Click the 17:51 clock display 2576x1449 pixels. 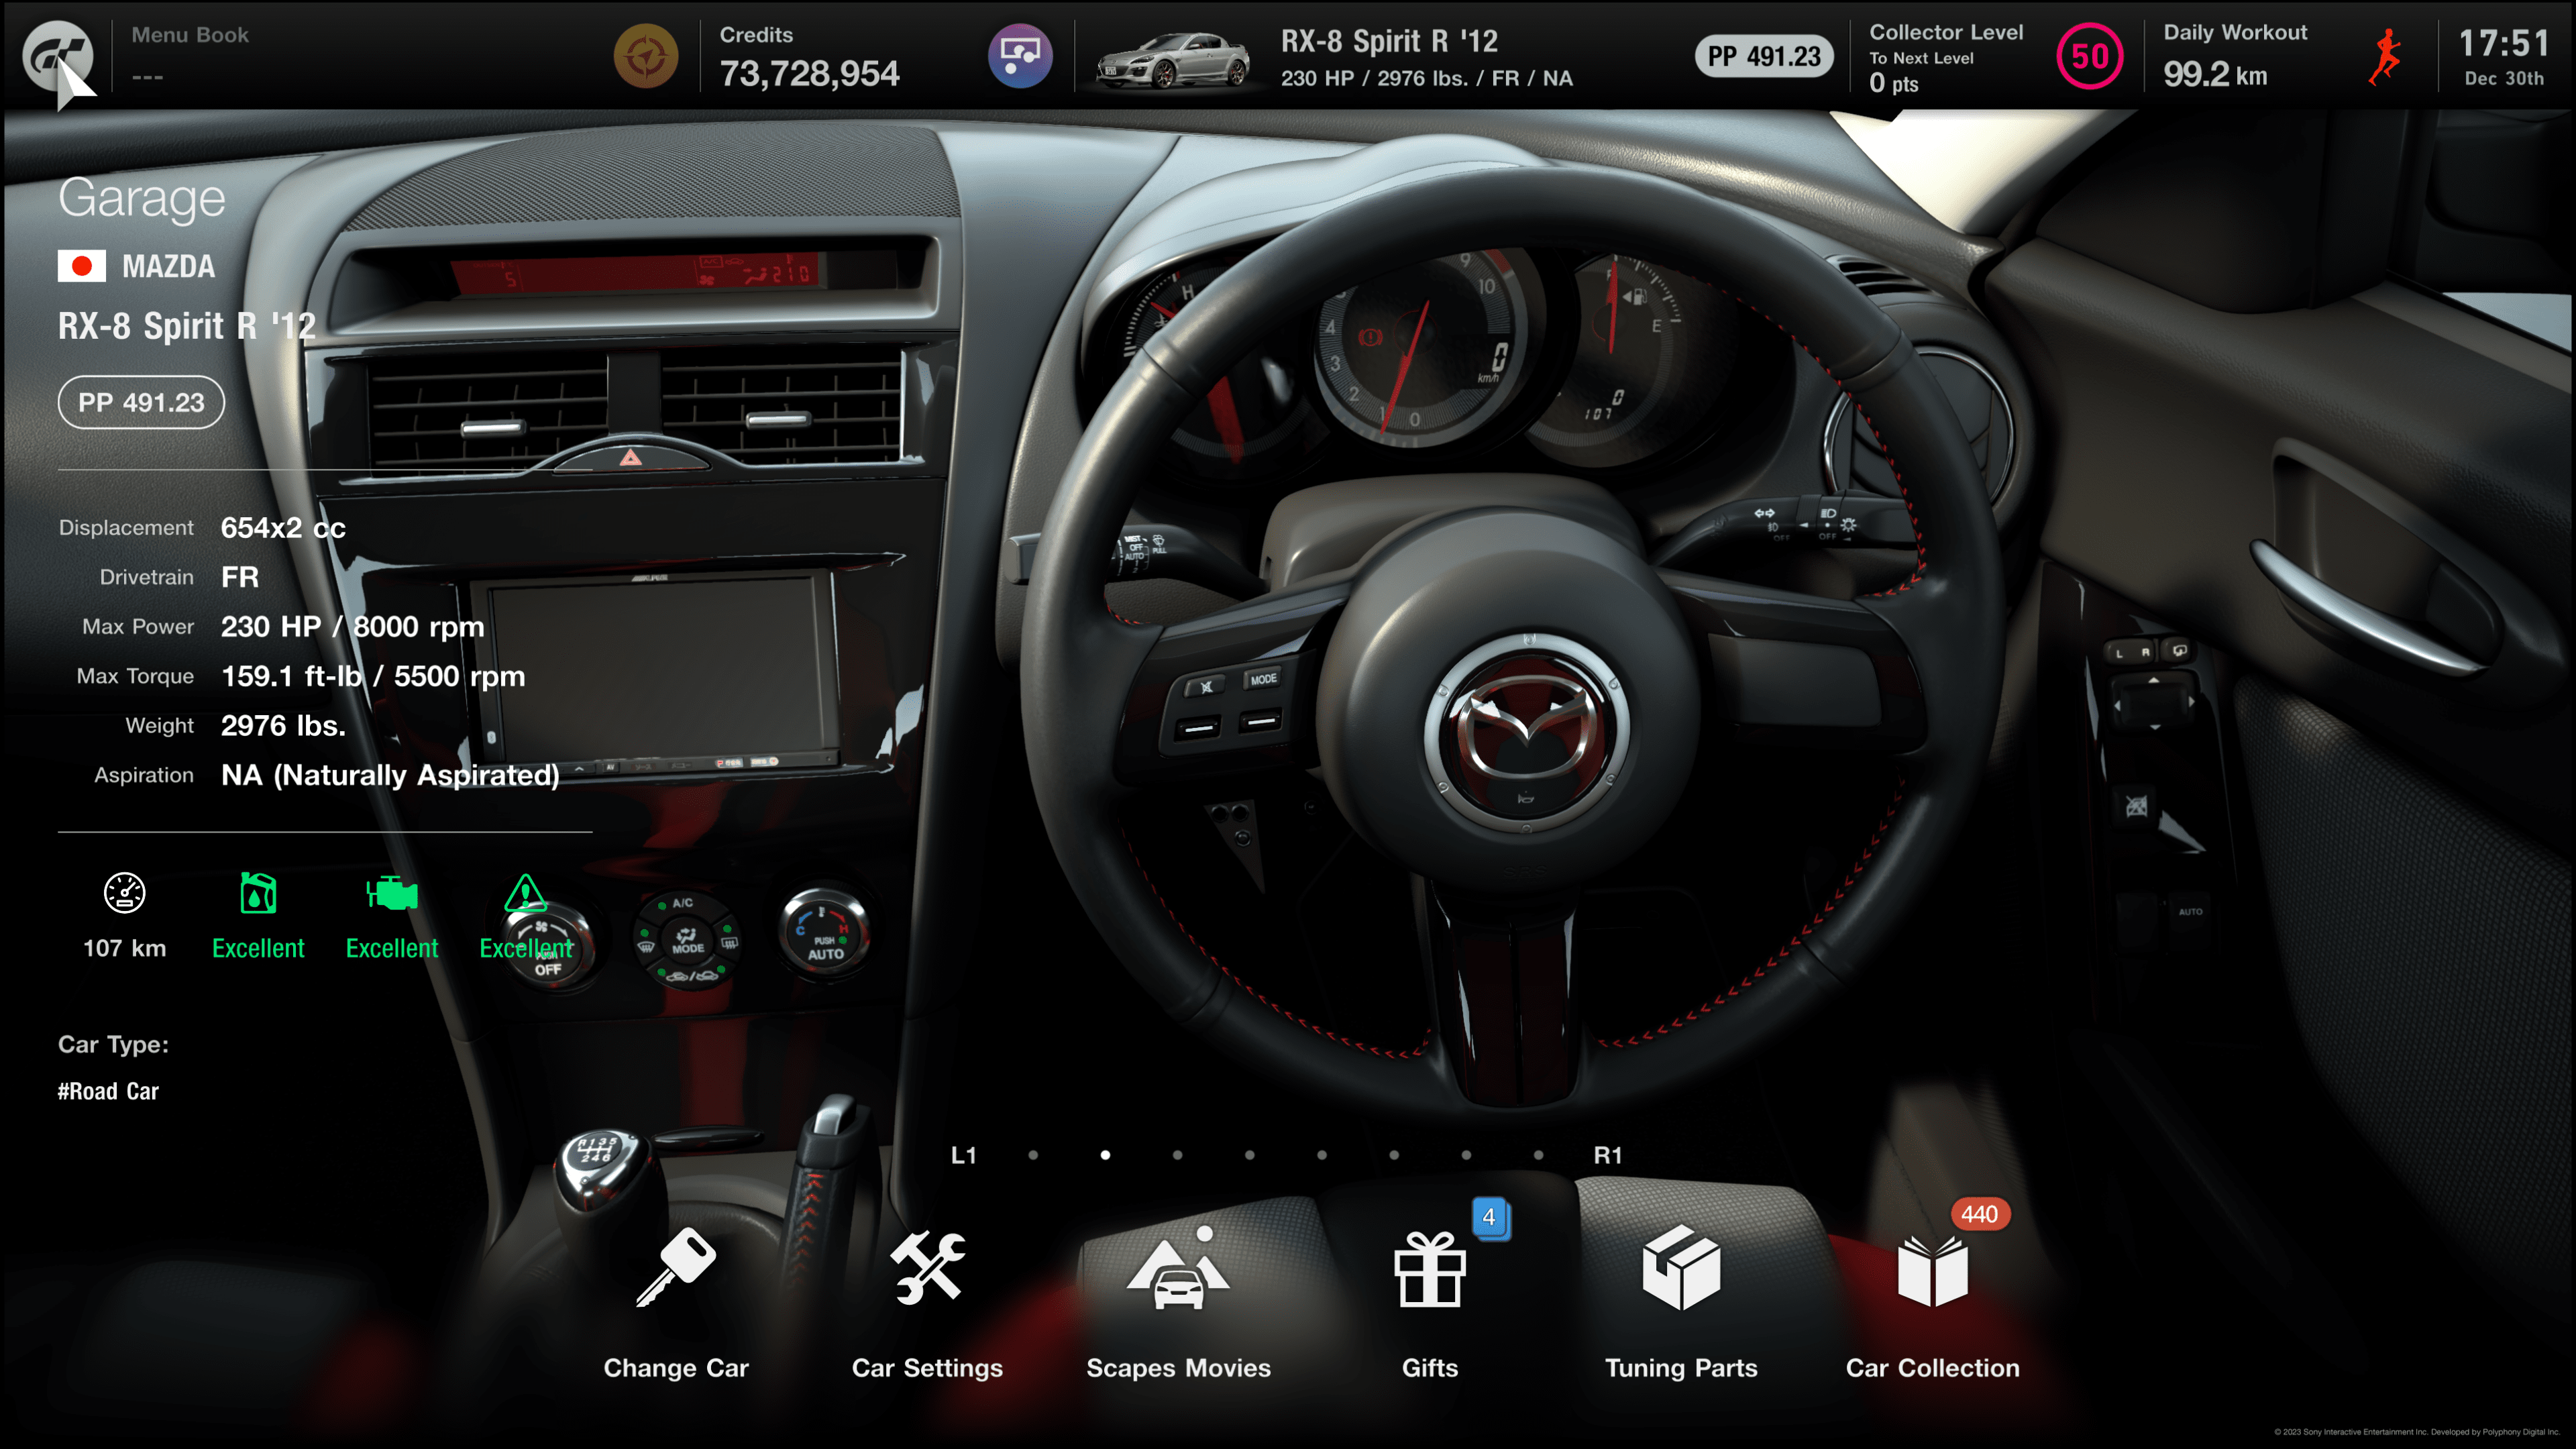[2504, 43]
